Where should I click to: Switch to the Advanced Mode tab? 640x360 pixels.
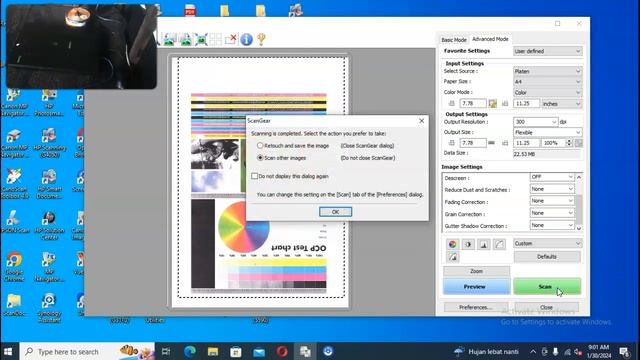coord(490,39)
